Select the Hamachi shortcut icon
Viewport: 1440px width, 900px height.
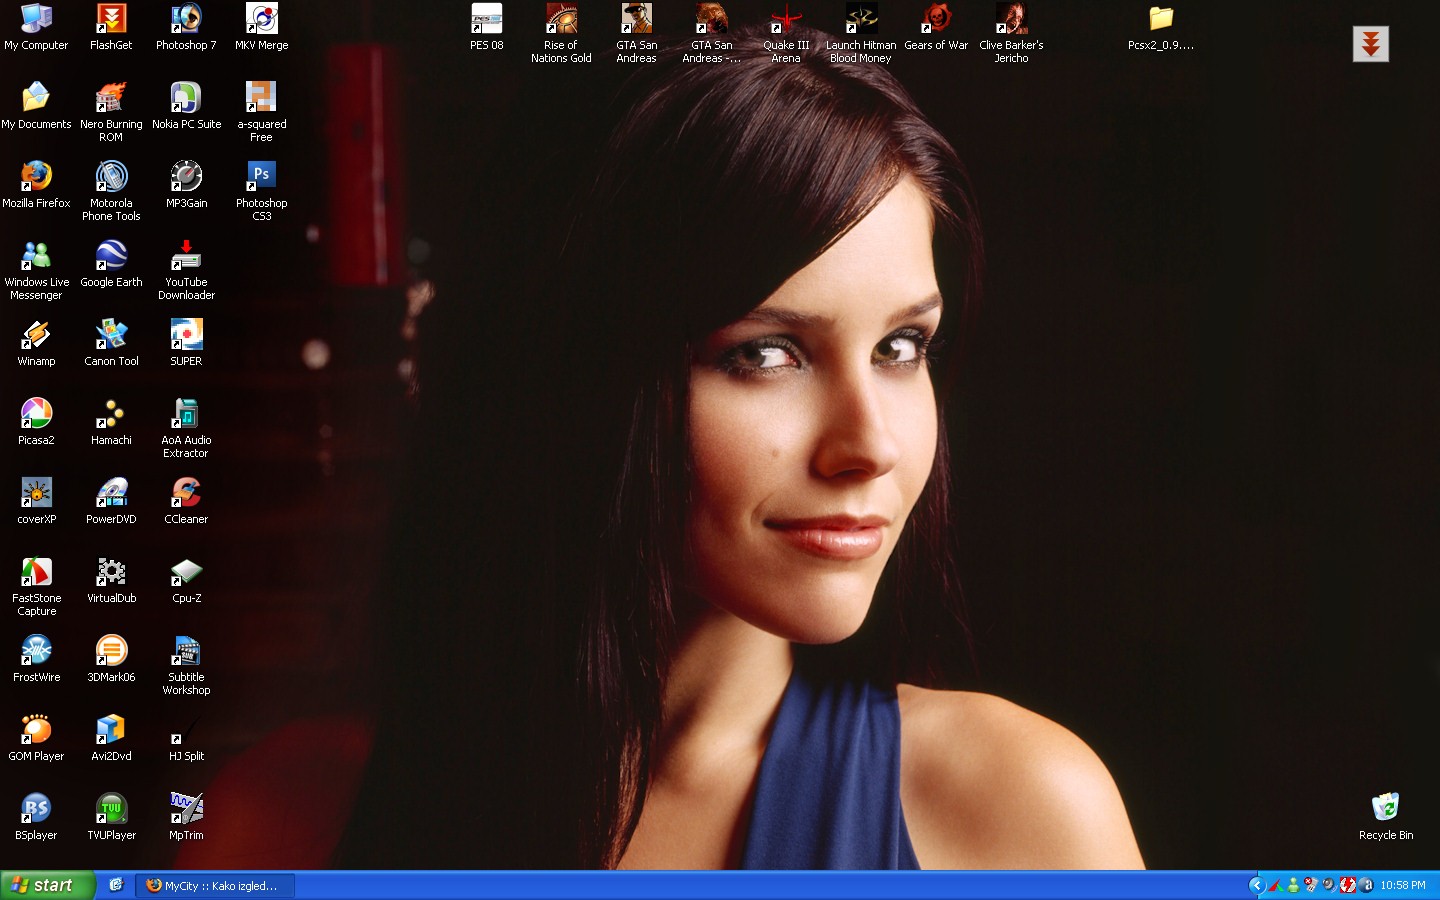111,423
